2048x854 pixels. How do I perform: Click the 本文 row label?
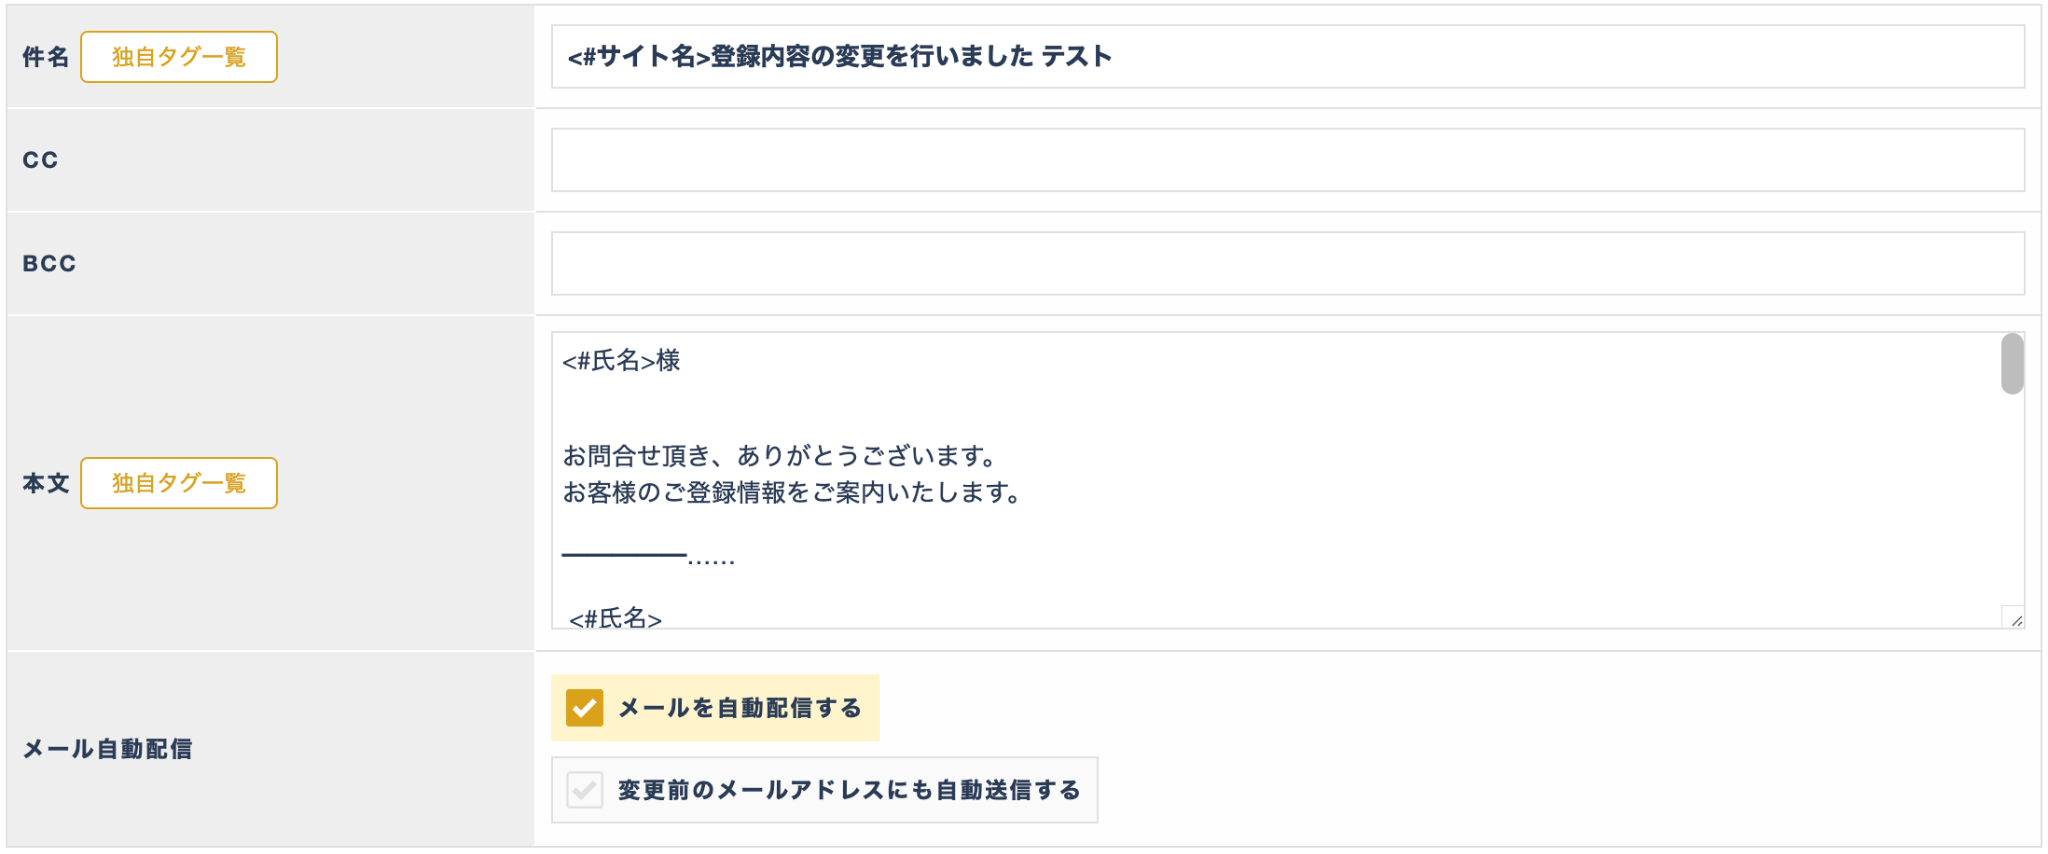[45, 483]
